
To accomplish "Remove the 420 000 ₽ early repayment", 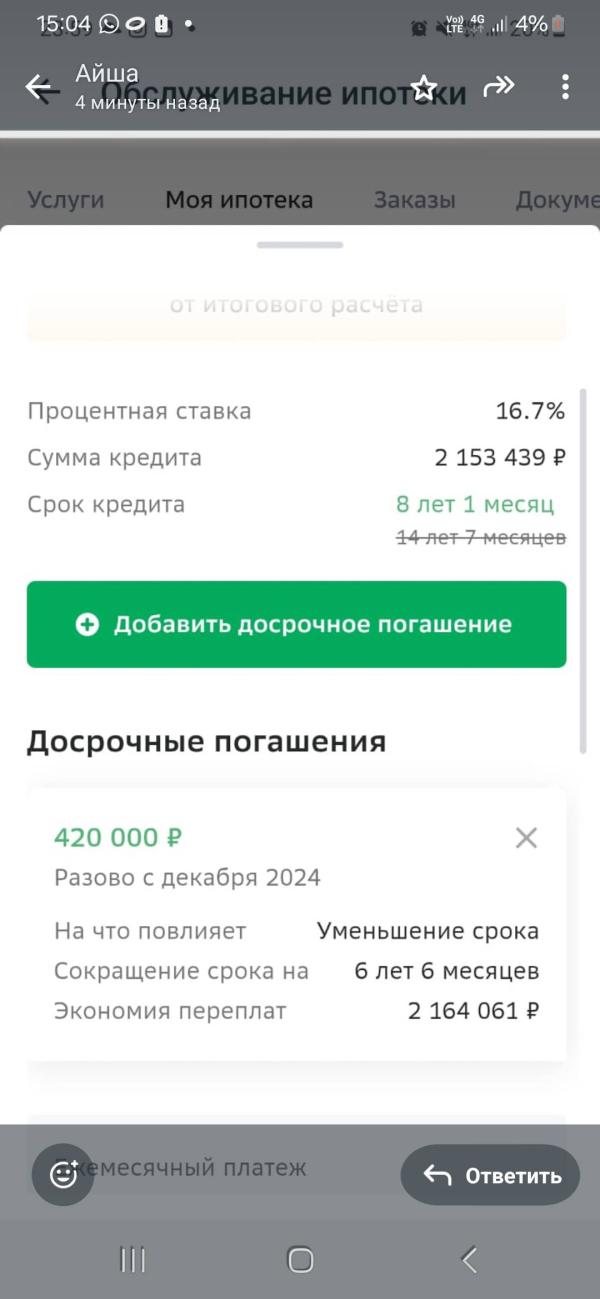I will (526, 838).
